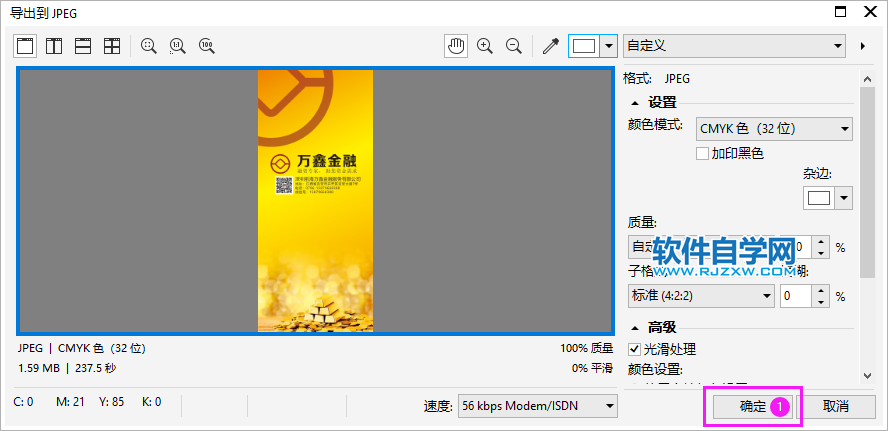The image size is (888, 431).
Task: Click the 100% zoom icon
Action: (x=207, y=46)
